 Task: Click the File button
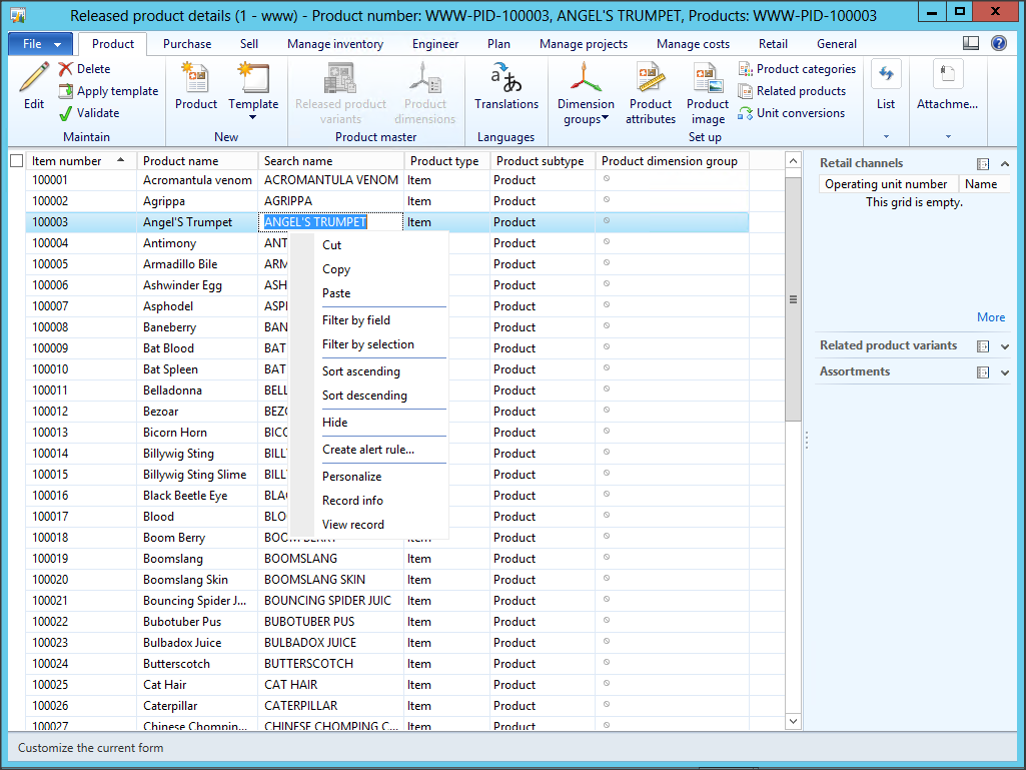pos(41,44)
